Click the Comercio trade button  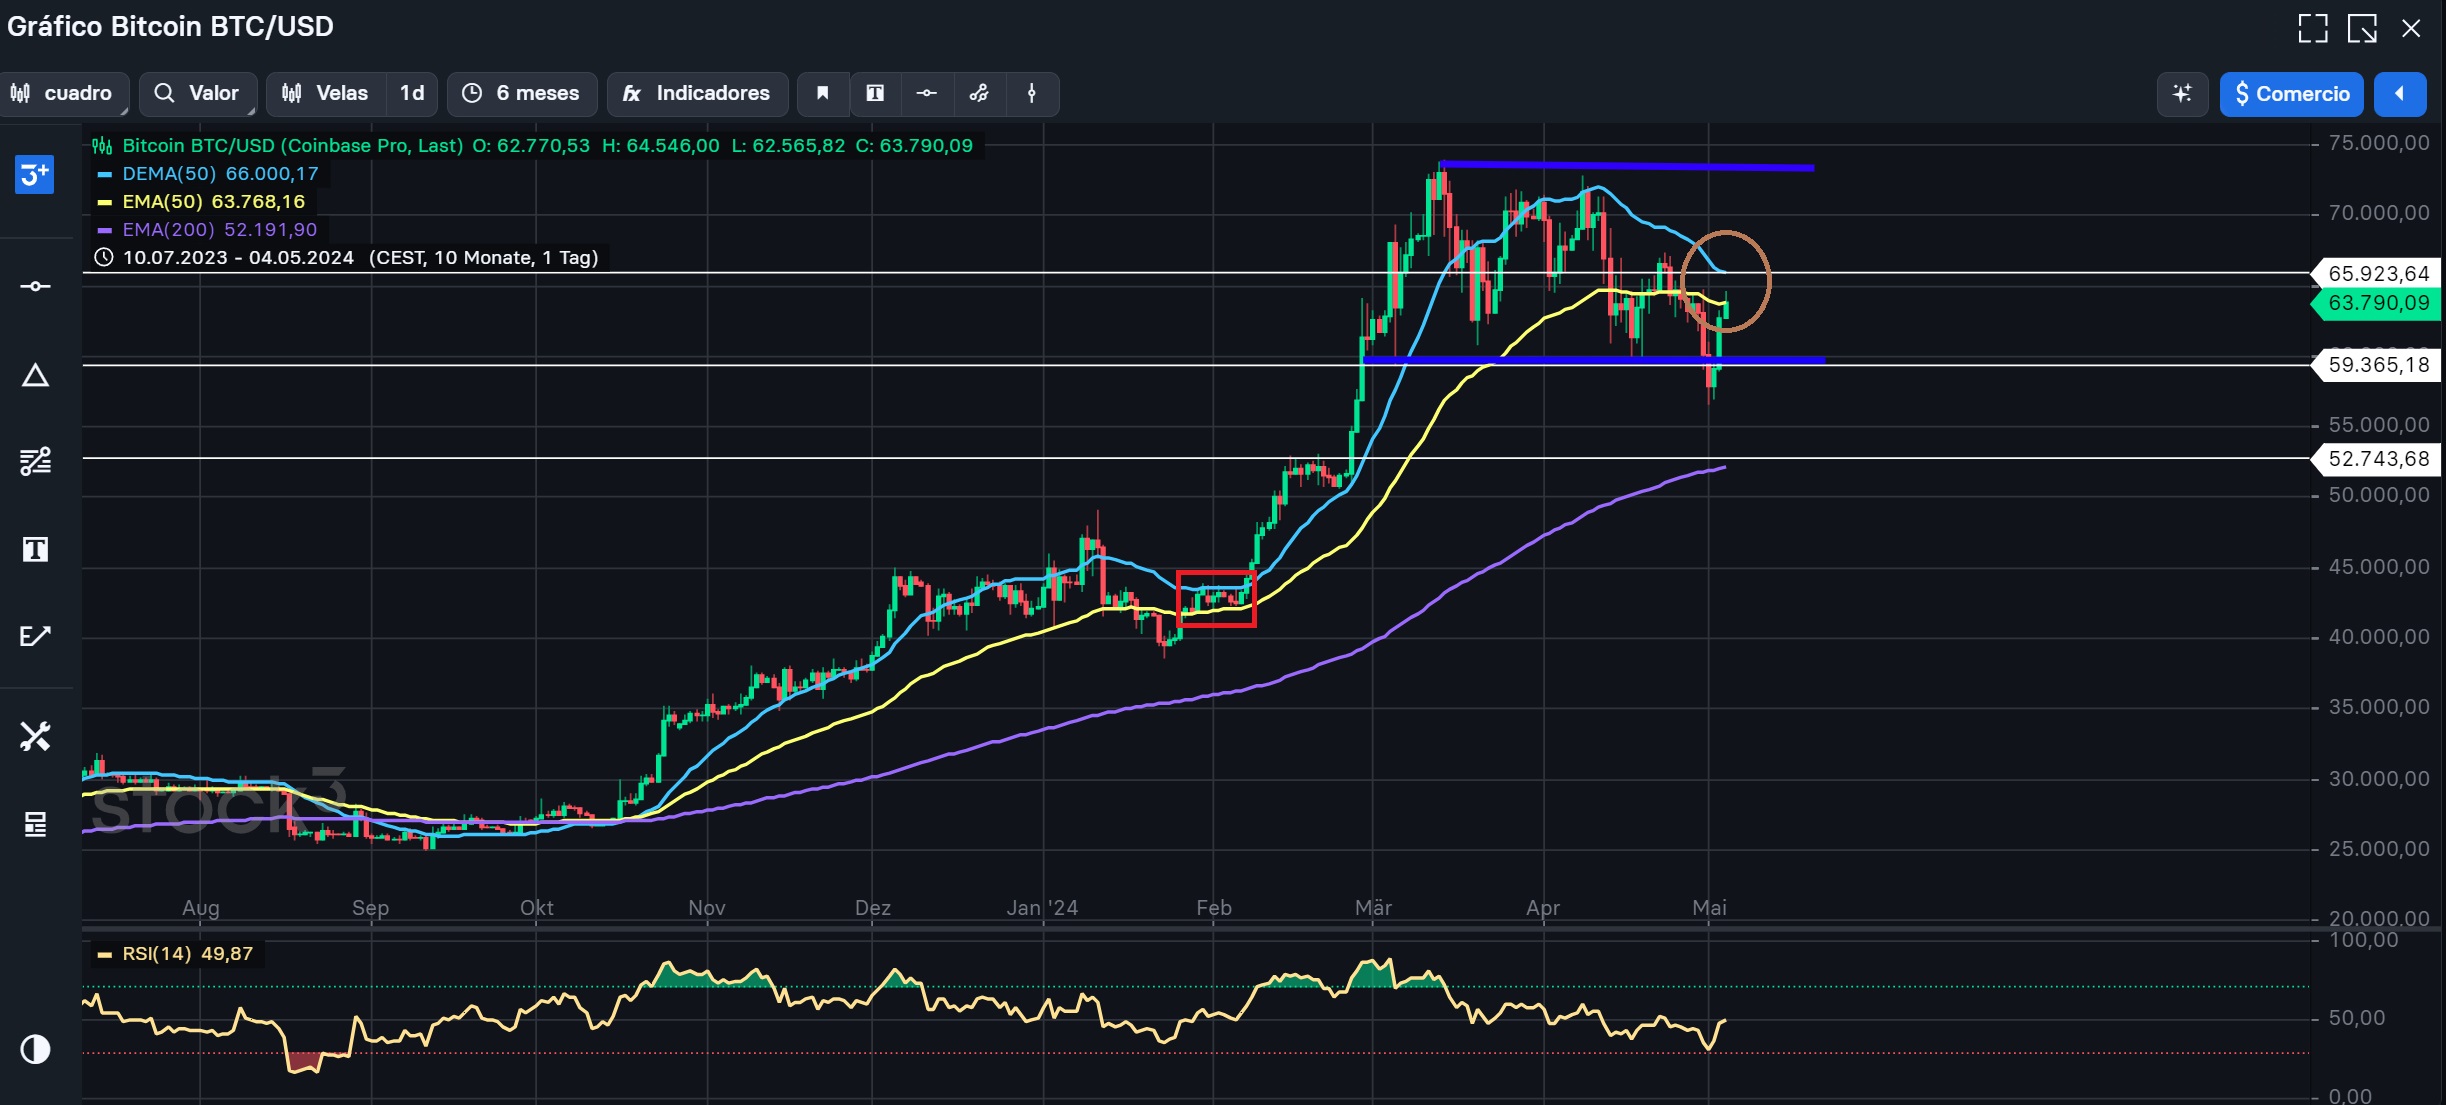click(x=2291, y=94)
